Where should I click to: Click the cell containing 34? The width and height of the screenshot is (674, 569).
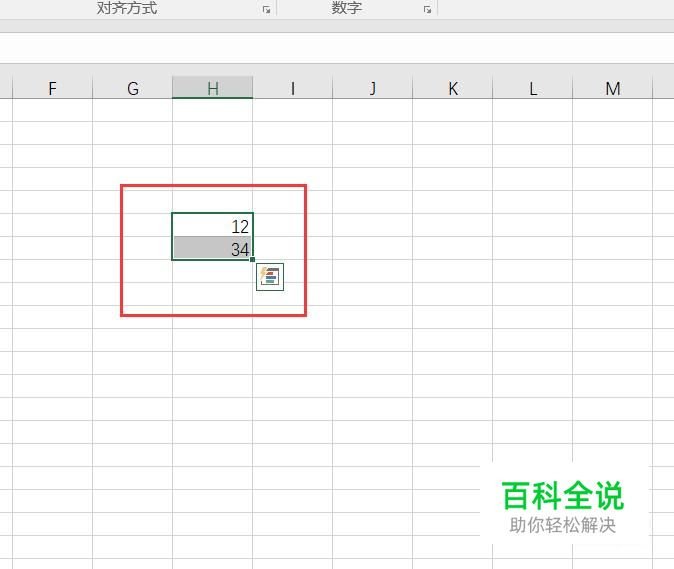[x=213, y=248]
